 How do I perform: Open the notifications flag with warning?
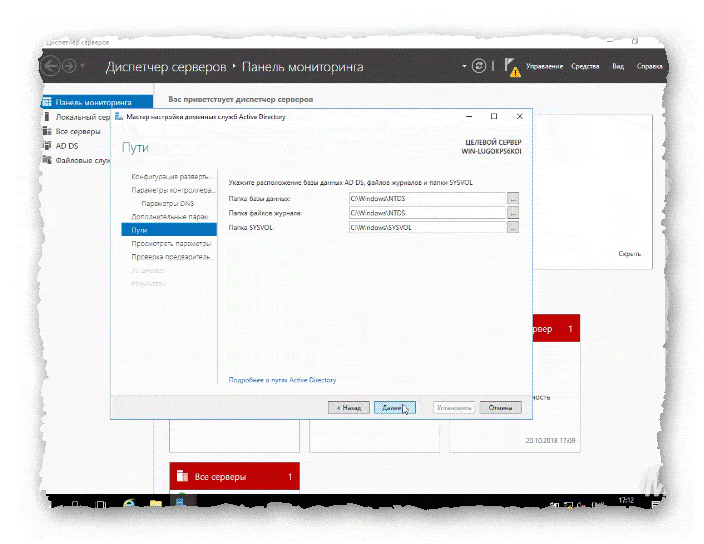pos(510,66)
